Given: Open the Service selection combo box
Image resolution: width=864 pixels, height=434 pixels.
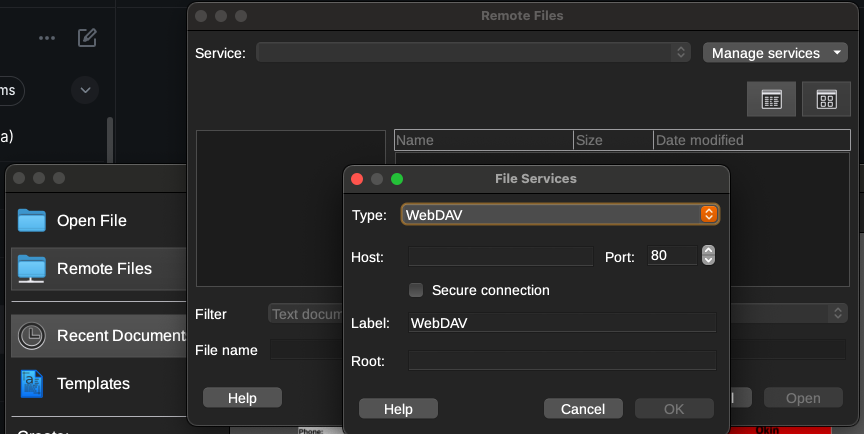Looking at the screenshot, I should [x=473, y=53].
